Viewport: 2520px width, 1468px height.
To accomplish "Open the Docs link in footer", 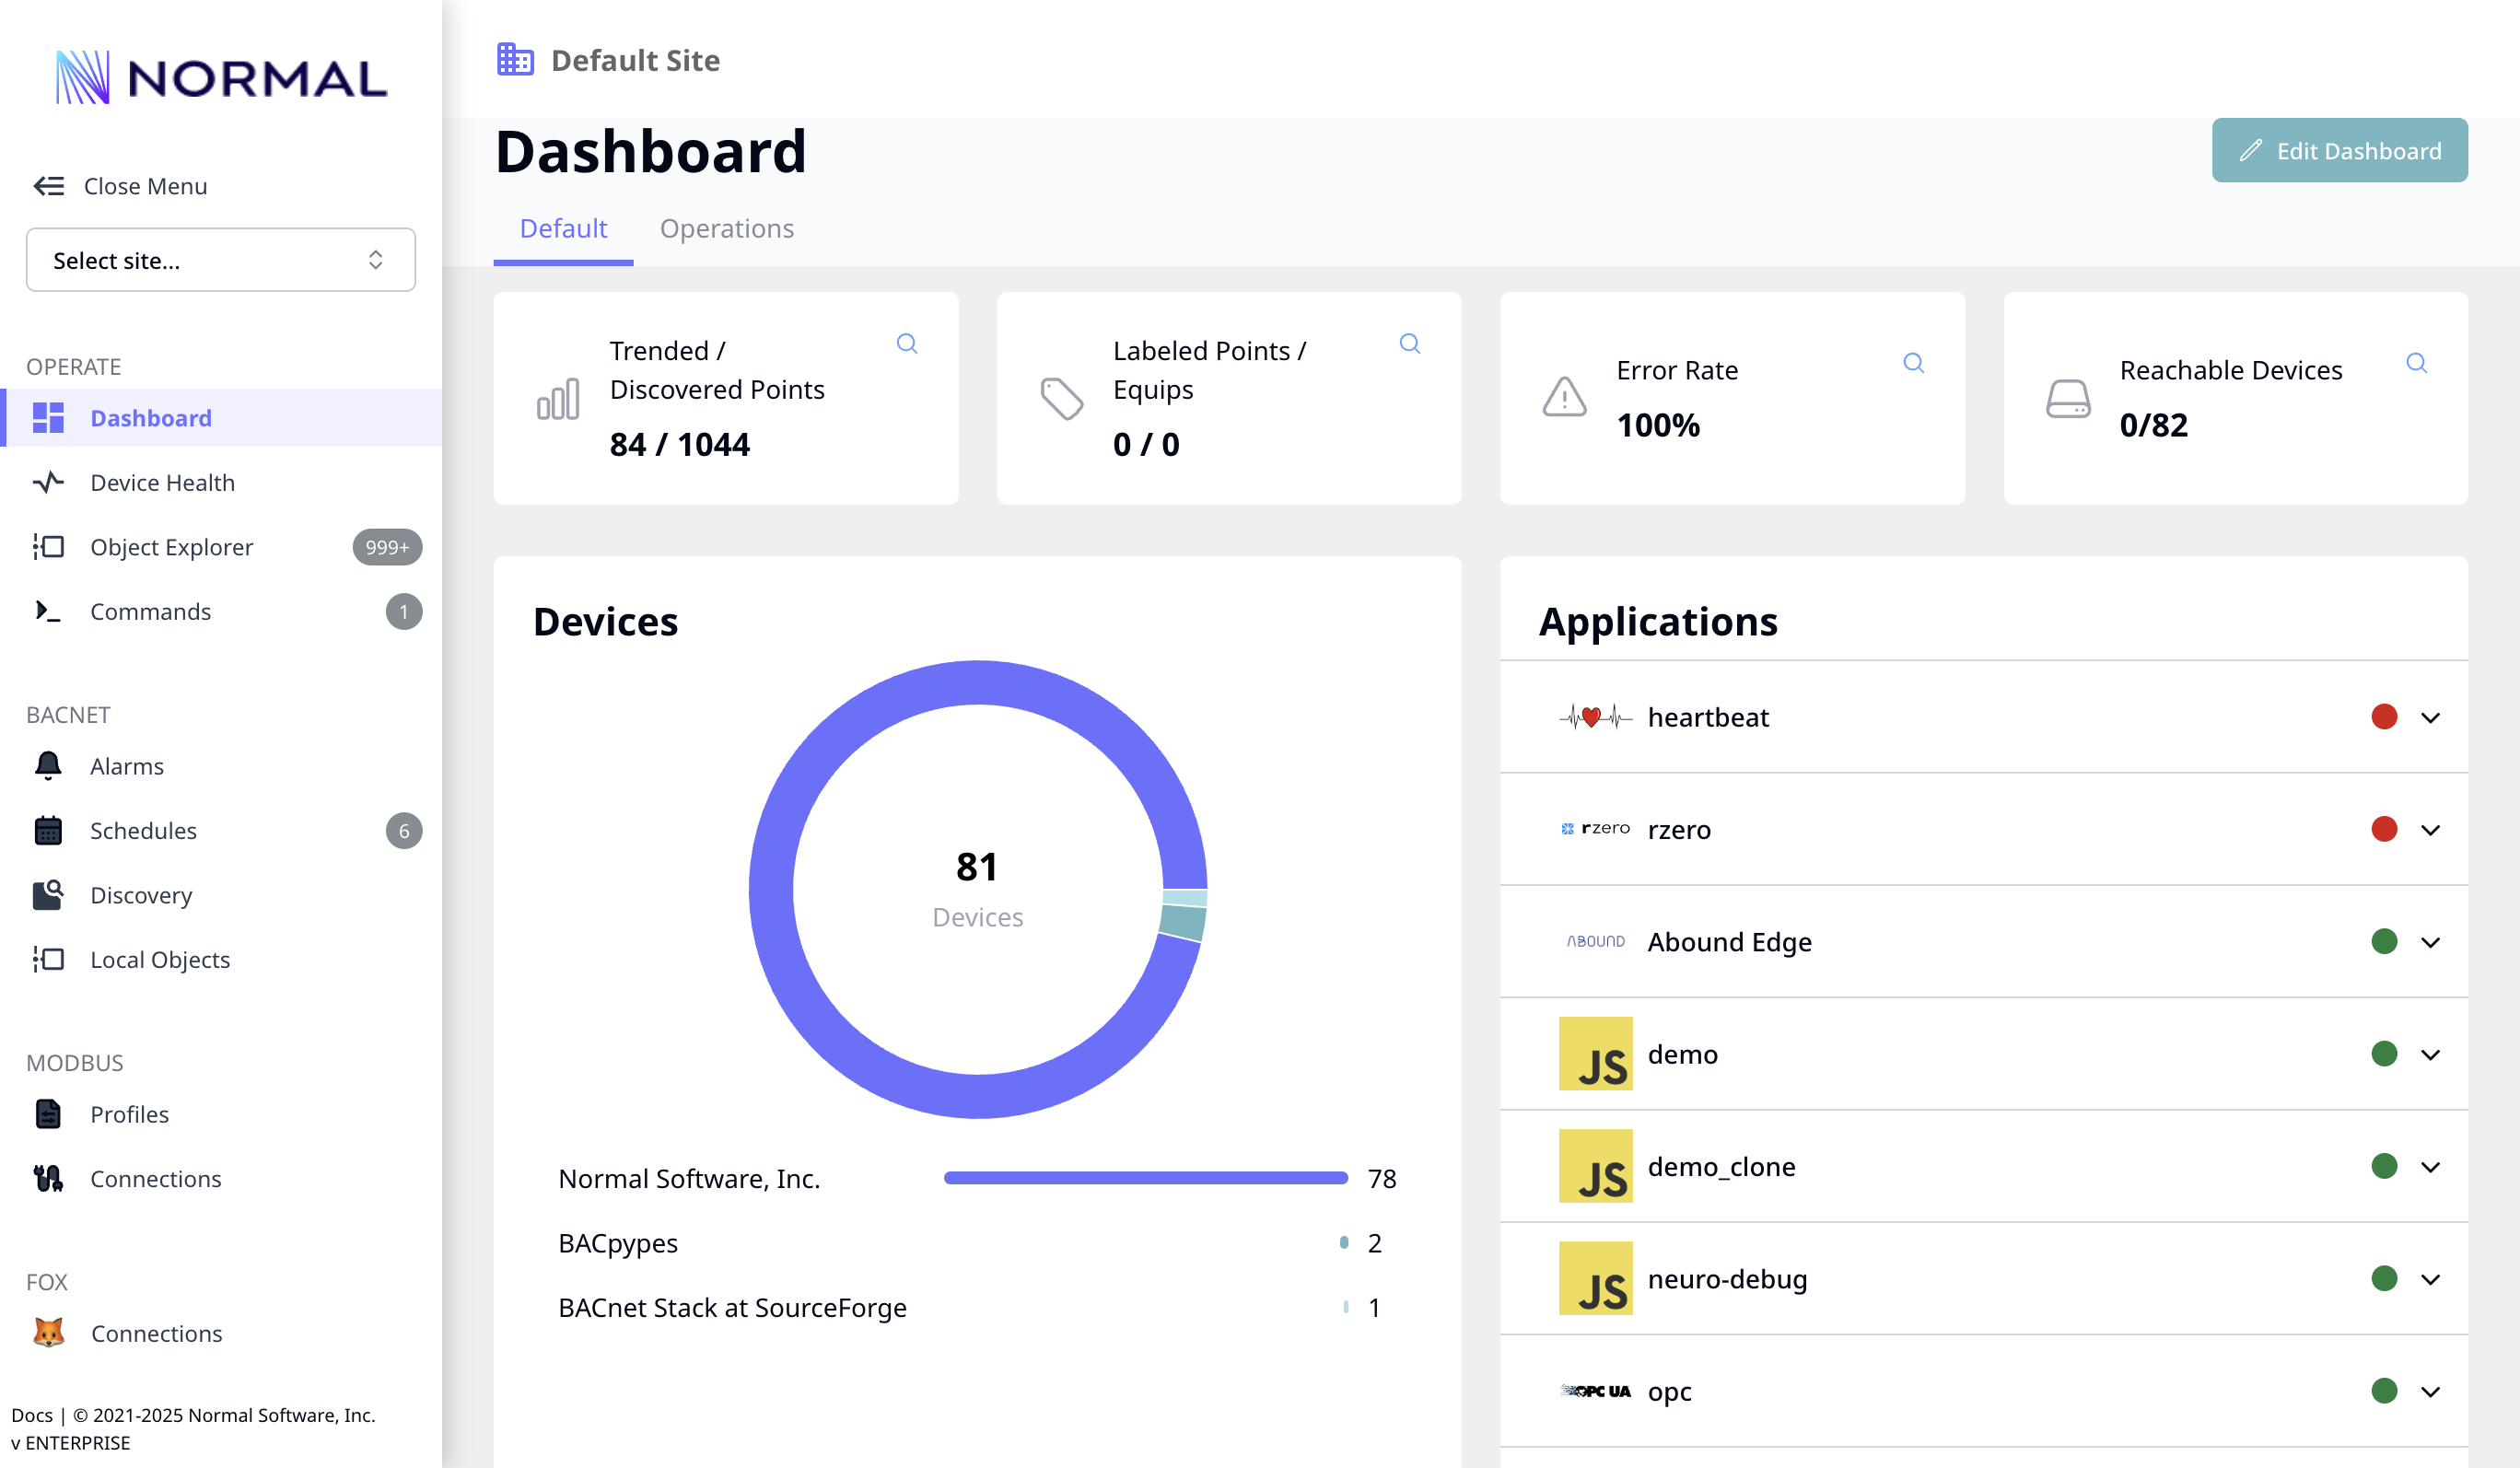I will coord(32,1415).
